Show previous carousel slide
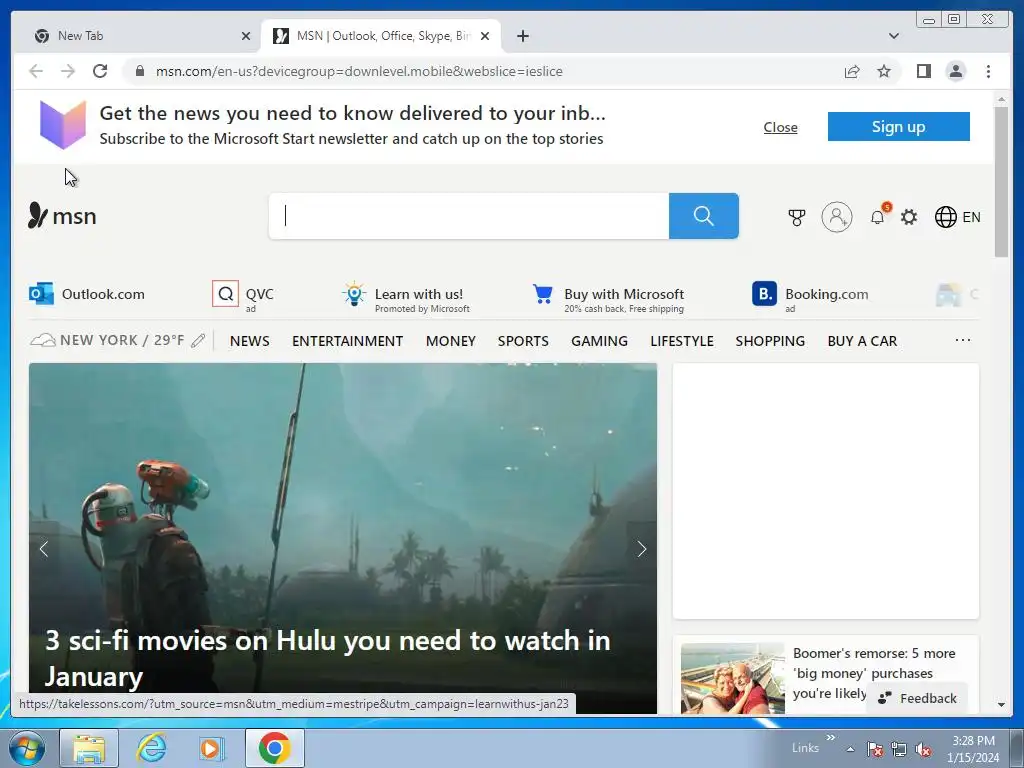Screen dimensions: 1024x768 point(44,549)
